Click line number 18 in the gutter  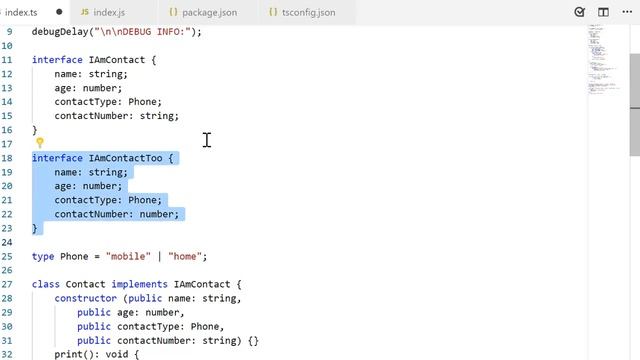[7, 158]
